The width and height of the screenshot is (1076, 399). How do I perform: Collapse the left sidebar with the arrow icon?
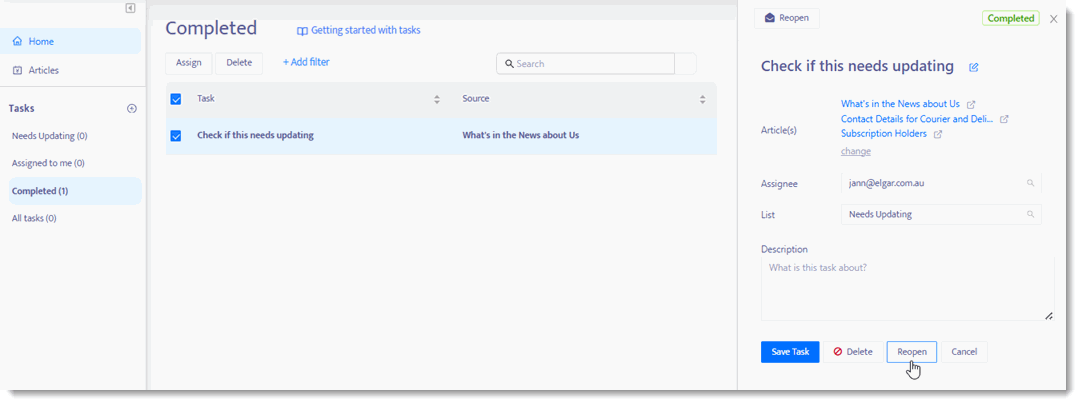(130, 8)
